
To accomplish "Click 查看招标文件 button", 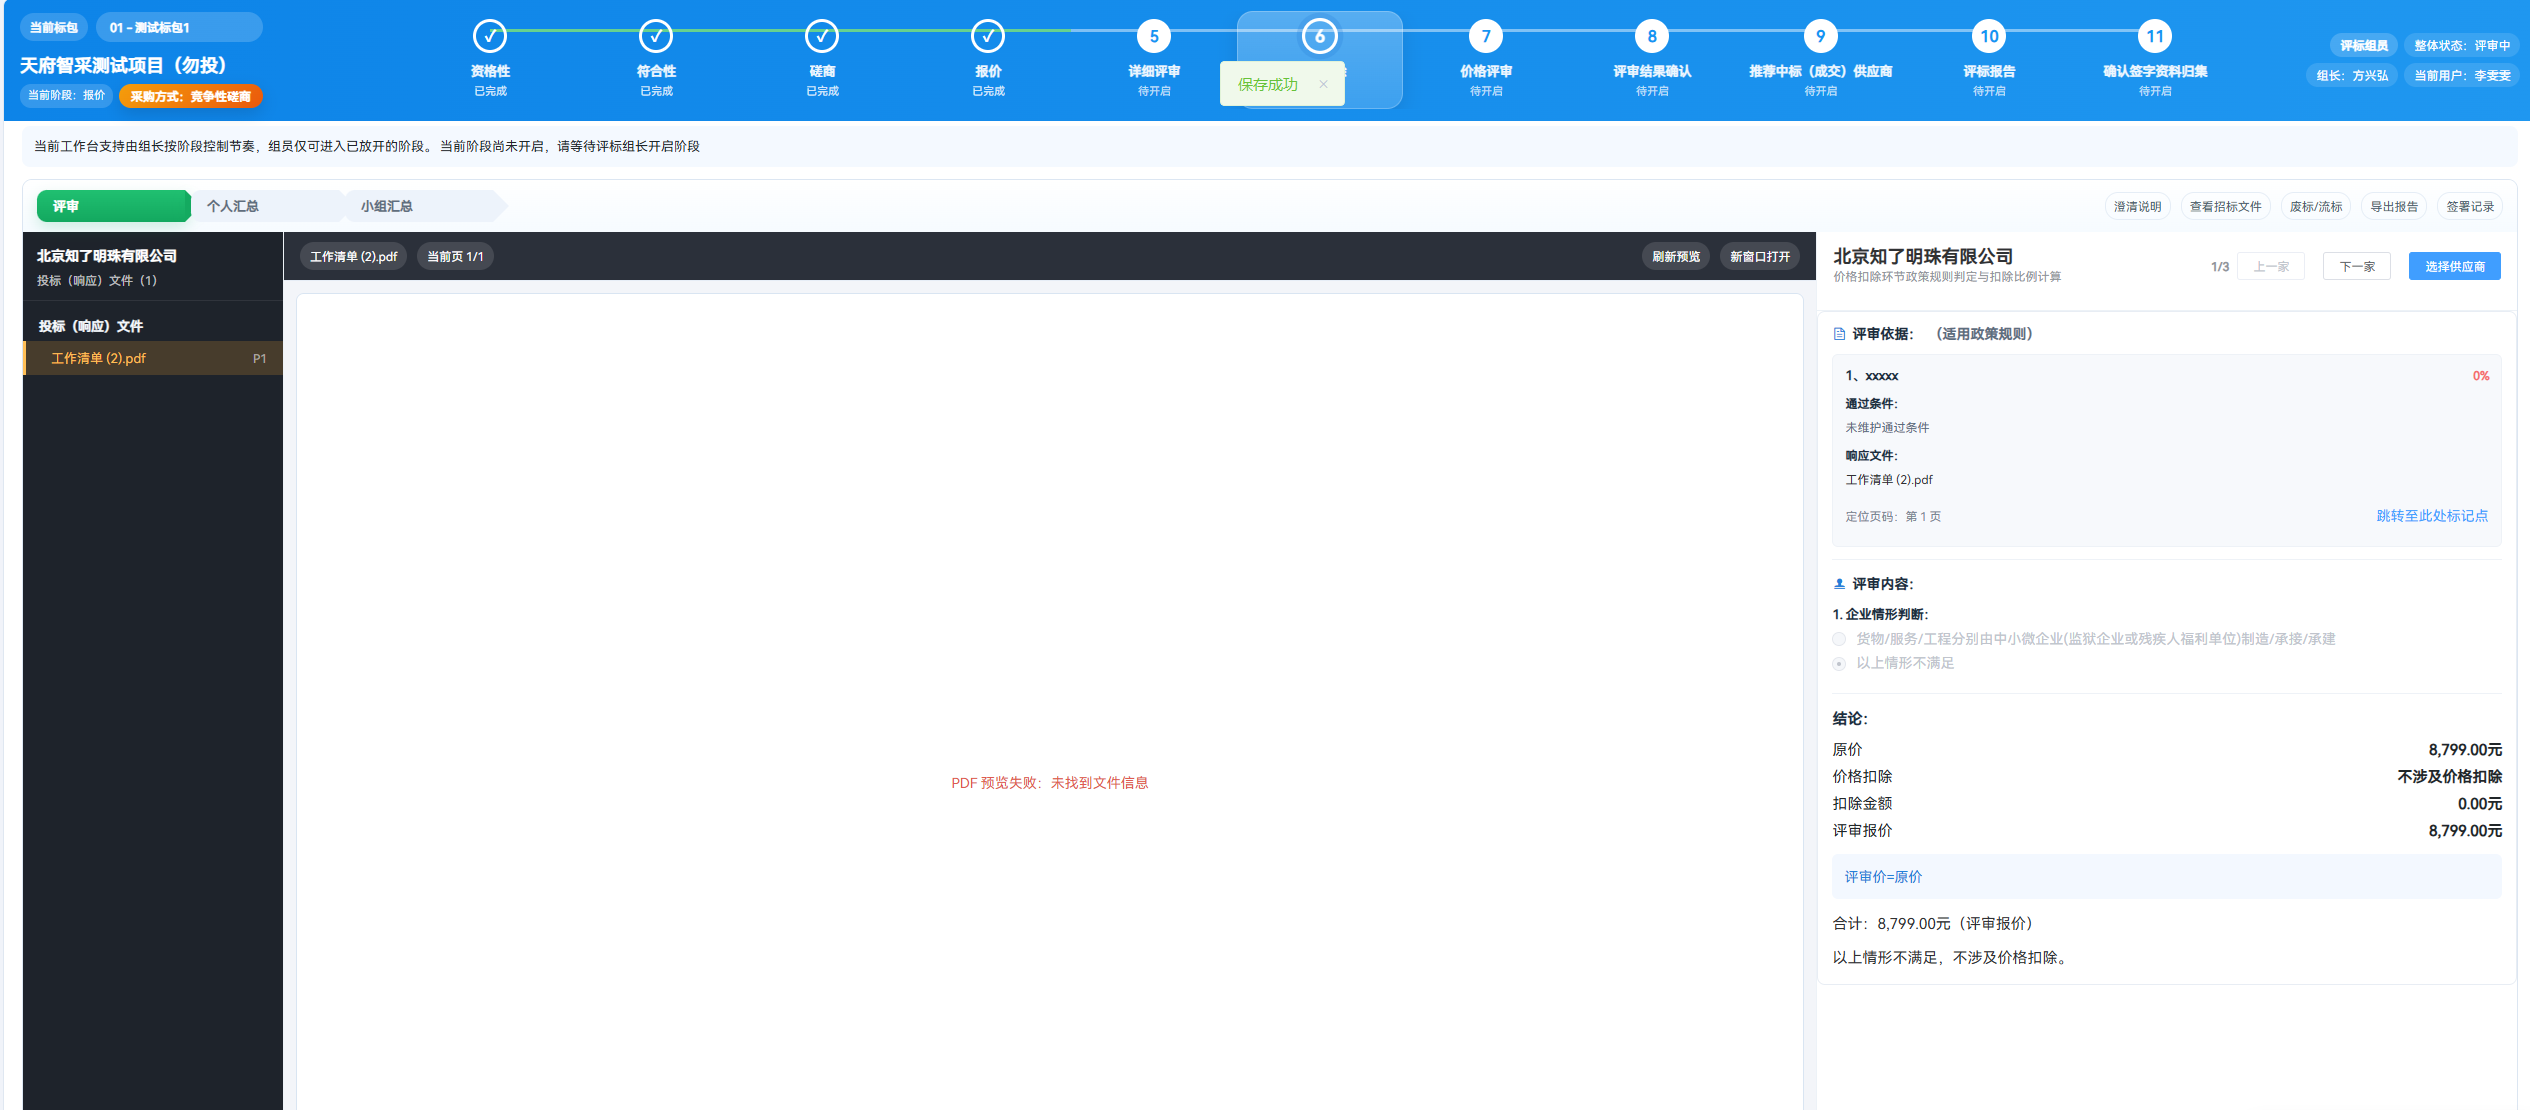I will click(x=2225, y=206).
